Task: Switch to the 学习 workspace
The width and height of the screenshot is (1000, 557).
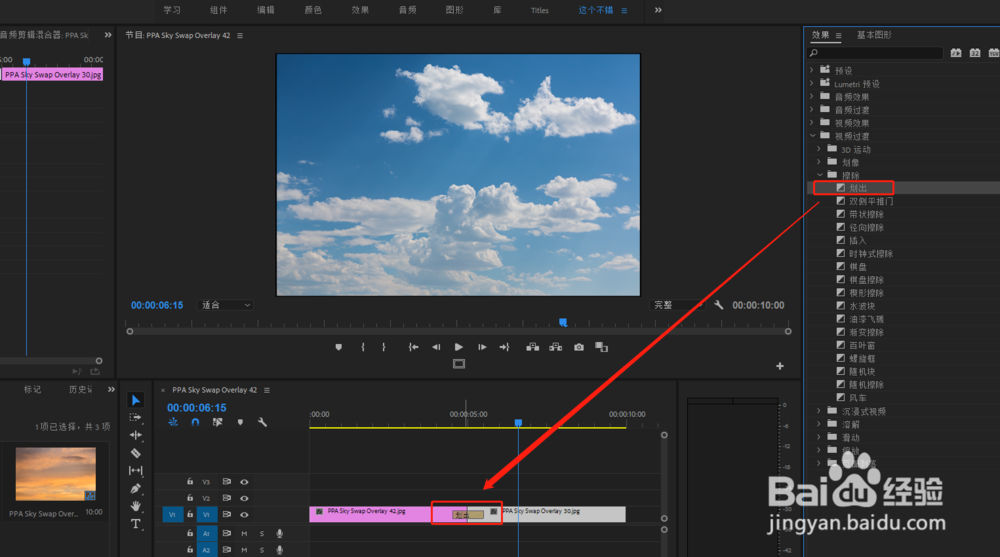Action: [172, 10]
